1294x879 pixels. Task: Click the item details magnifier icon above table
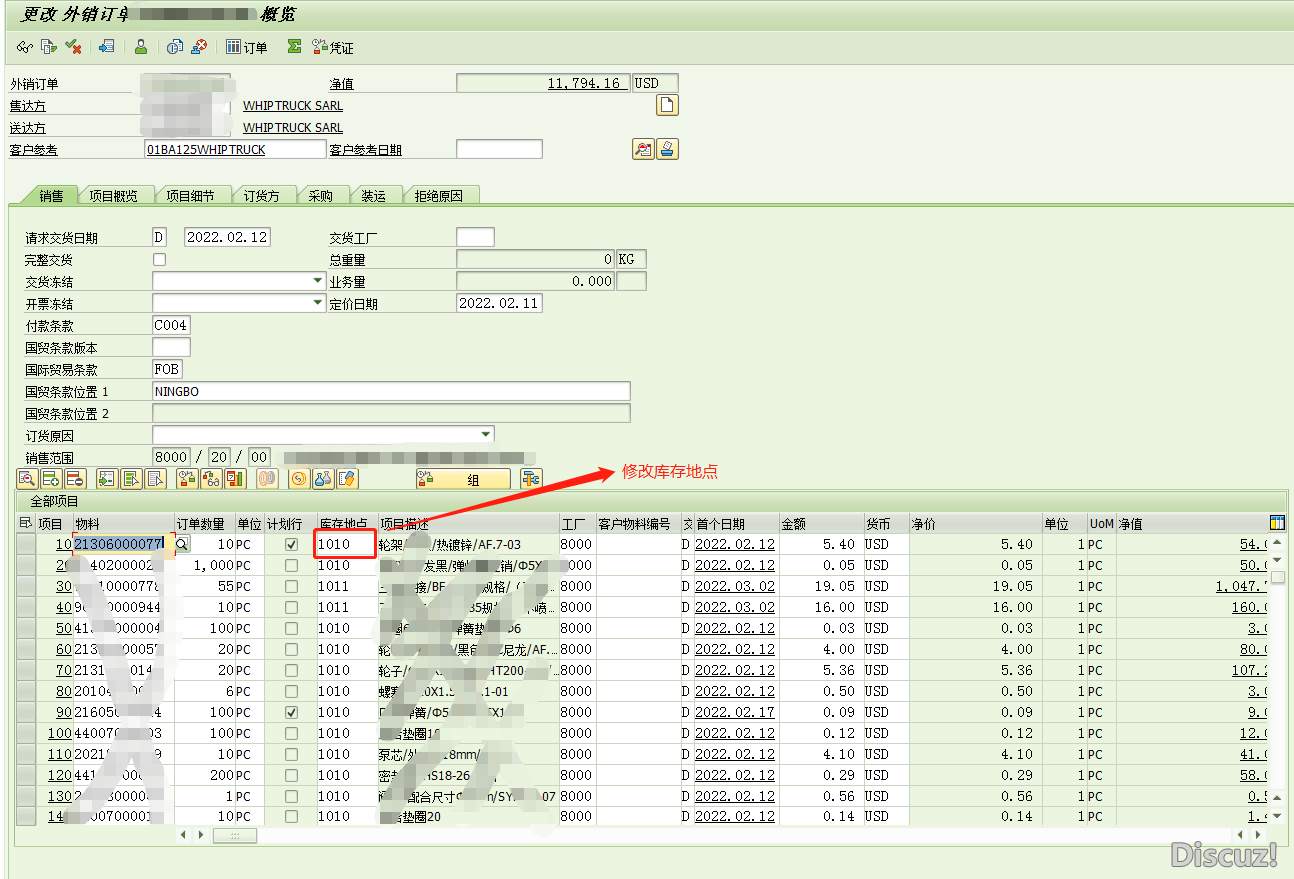27,479
